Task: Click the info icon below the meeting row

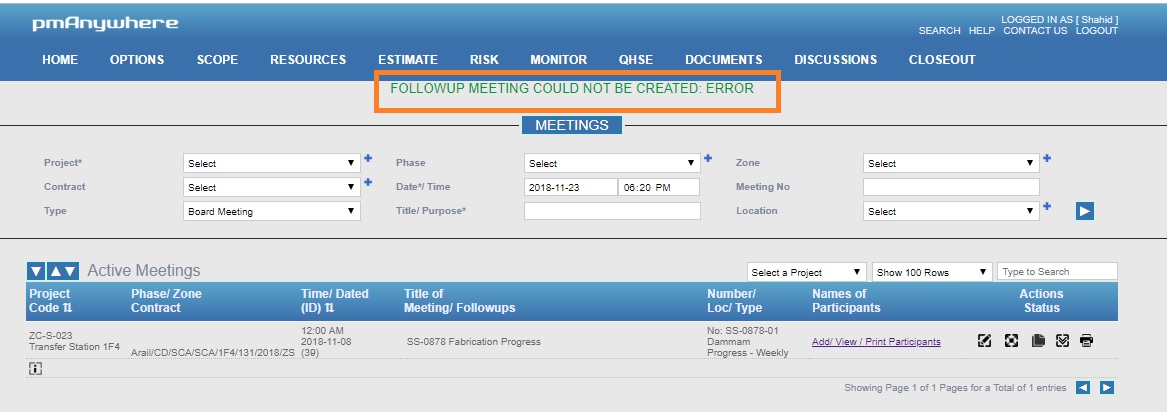Action: [35, 368]
